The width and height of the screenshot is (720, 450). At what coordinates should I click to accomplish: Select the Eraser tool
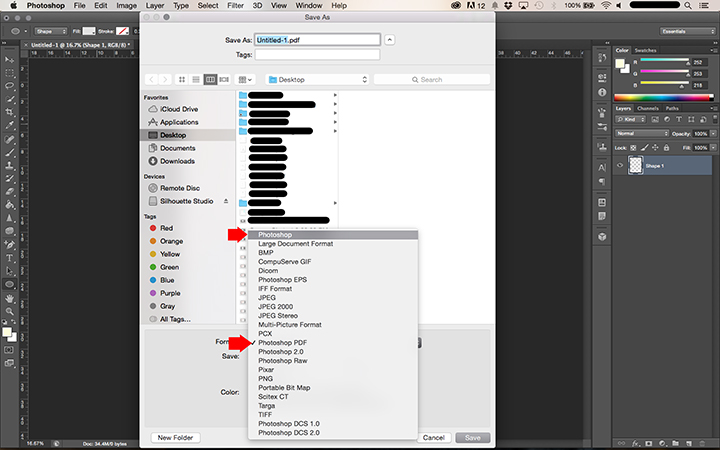coord(9,191)
